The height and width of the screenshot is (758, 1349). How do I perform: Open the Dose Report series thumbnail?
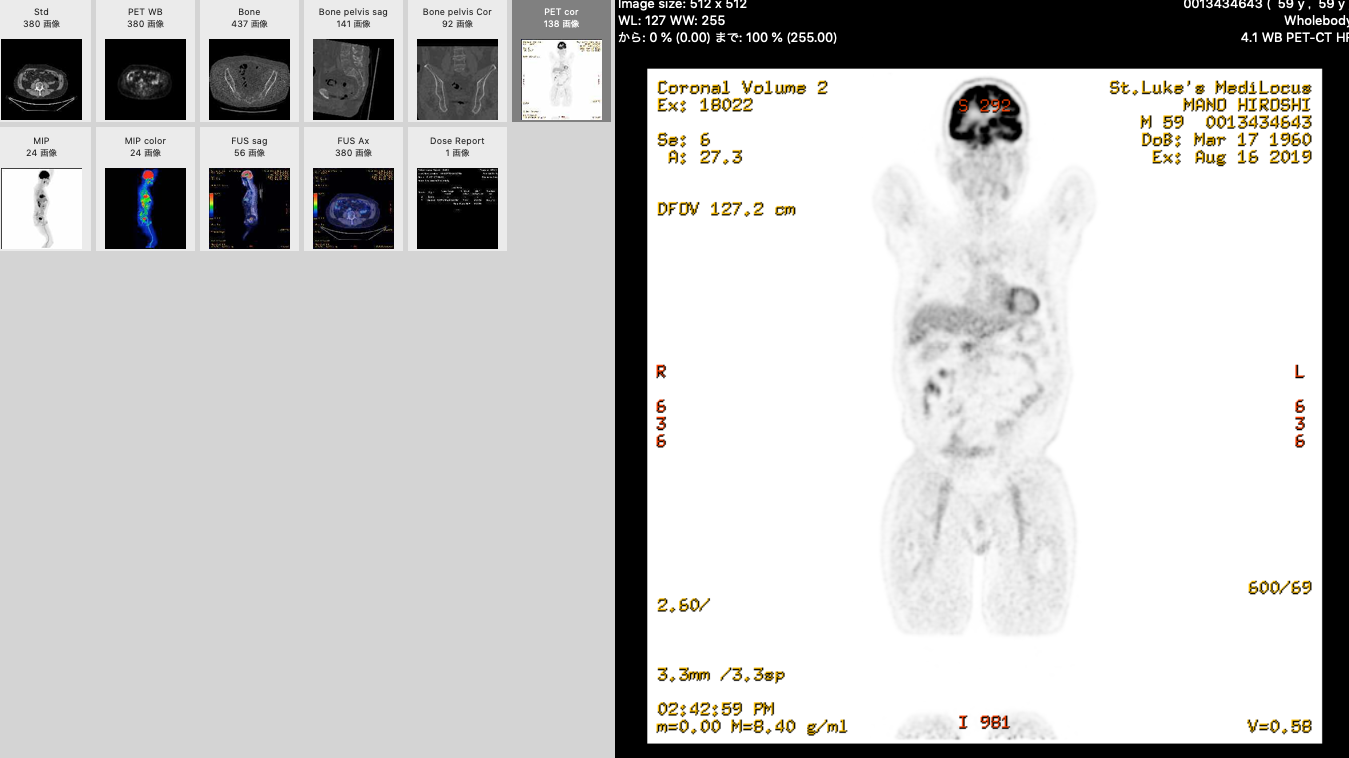[x=457, y=208]
